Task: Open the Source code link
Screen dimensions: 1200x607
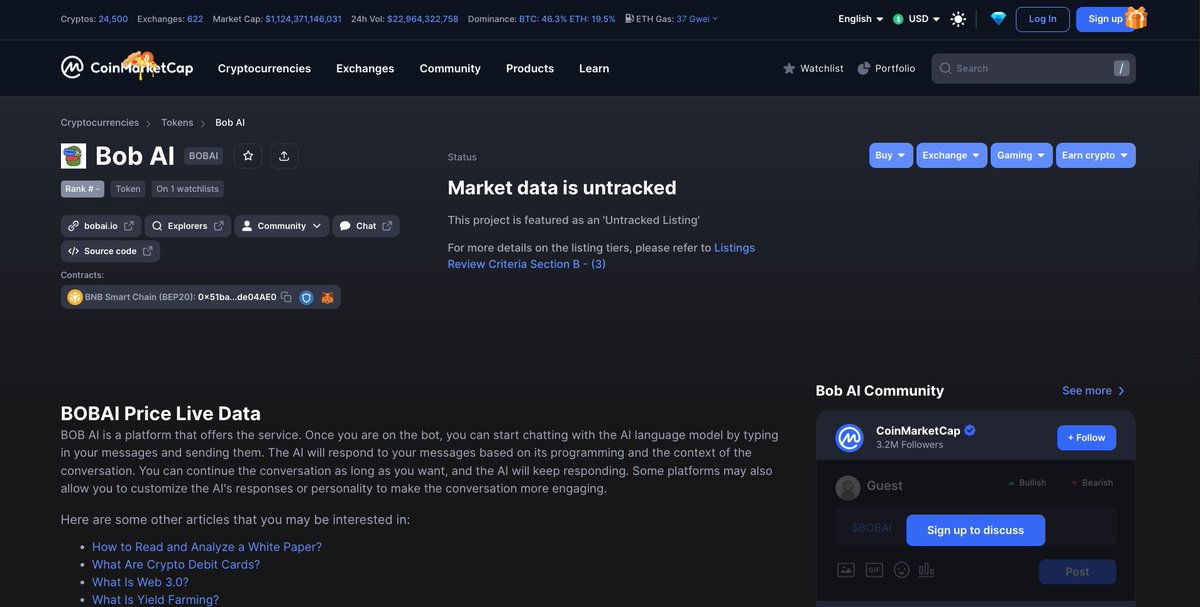Action: [110, 251]
